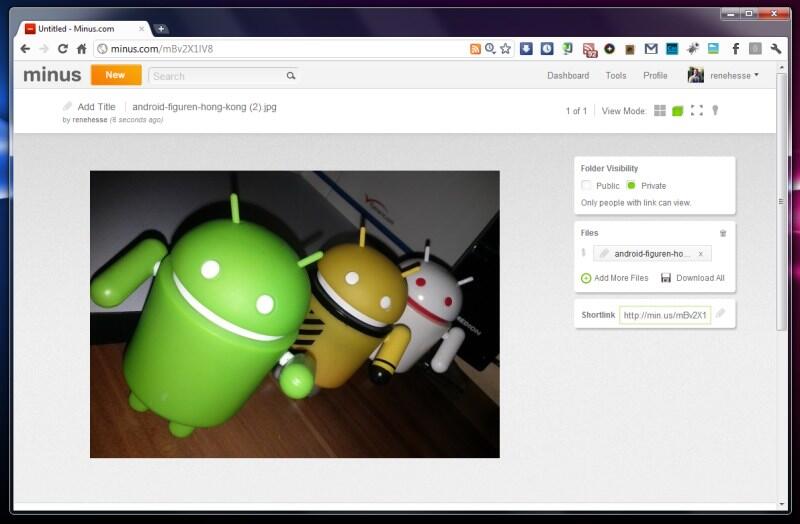Open a new browser tab
Viewport: 800px width, 524px height.
161,29
